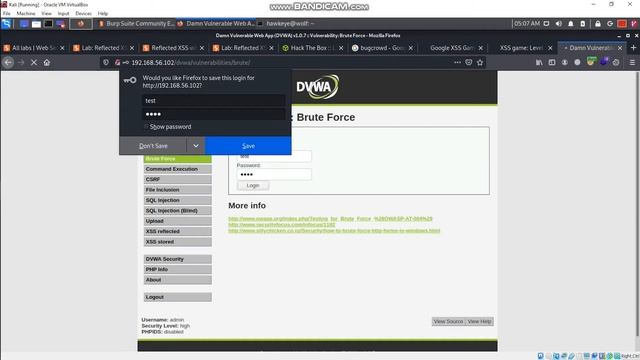Open Upload in DVWA sidebar
This screenshot has height=360, width=640.
click(178, 221)
